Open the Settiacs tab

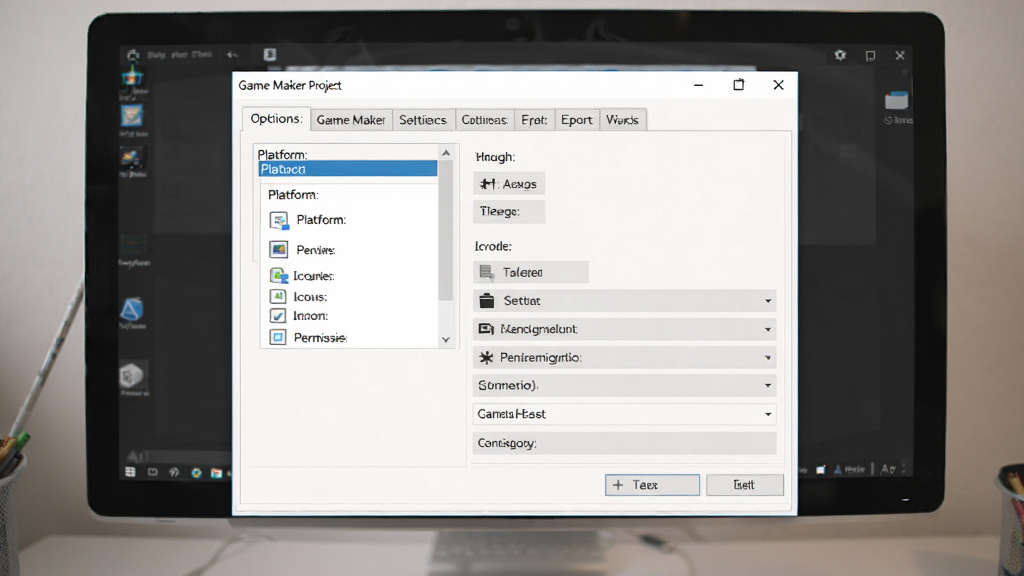click(x=423, y=120)
